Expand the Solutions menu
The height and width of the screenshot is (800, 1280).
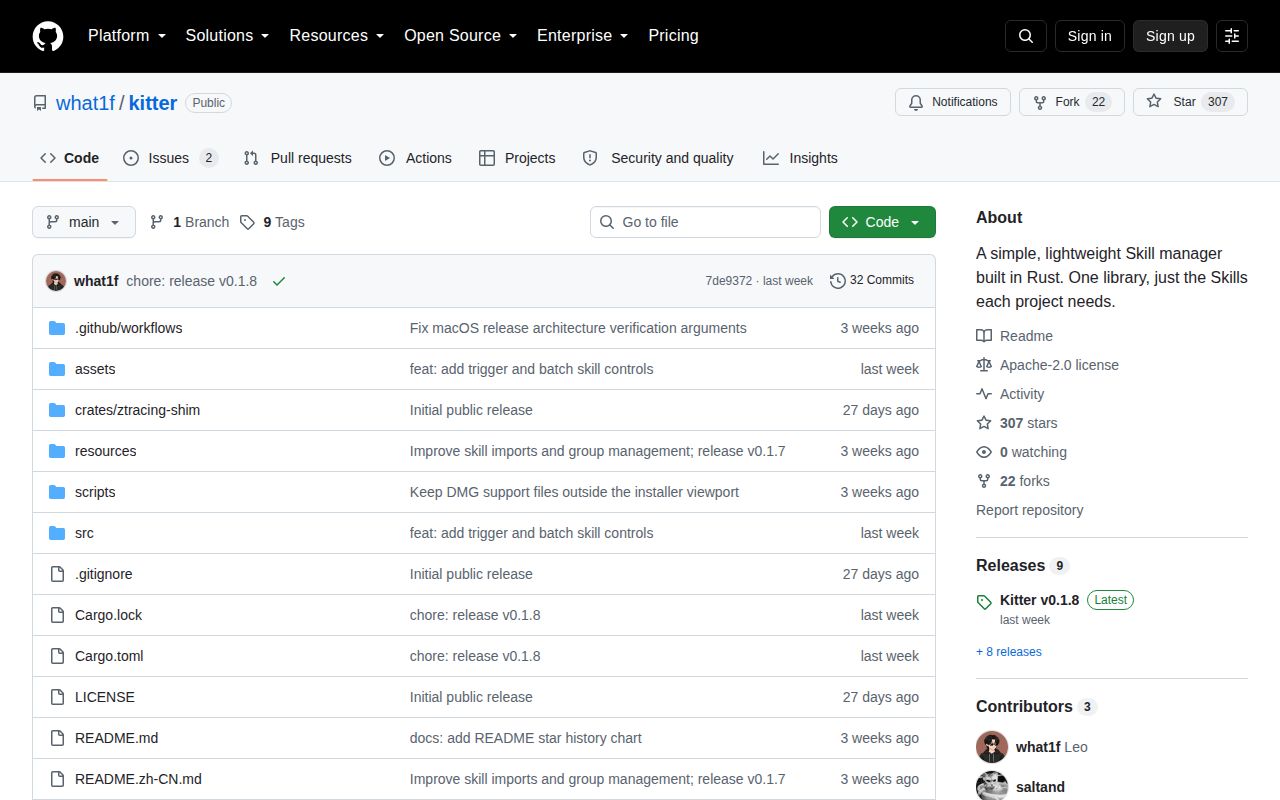tap(228, 35)
